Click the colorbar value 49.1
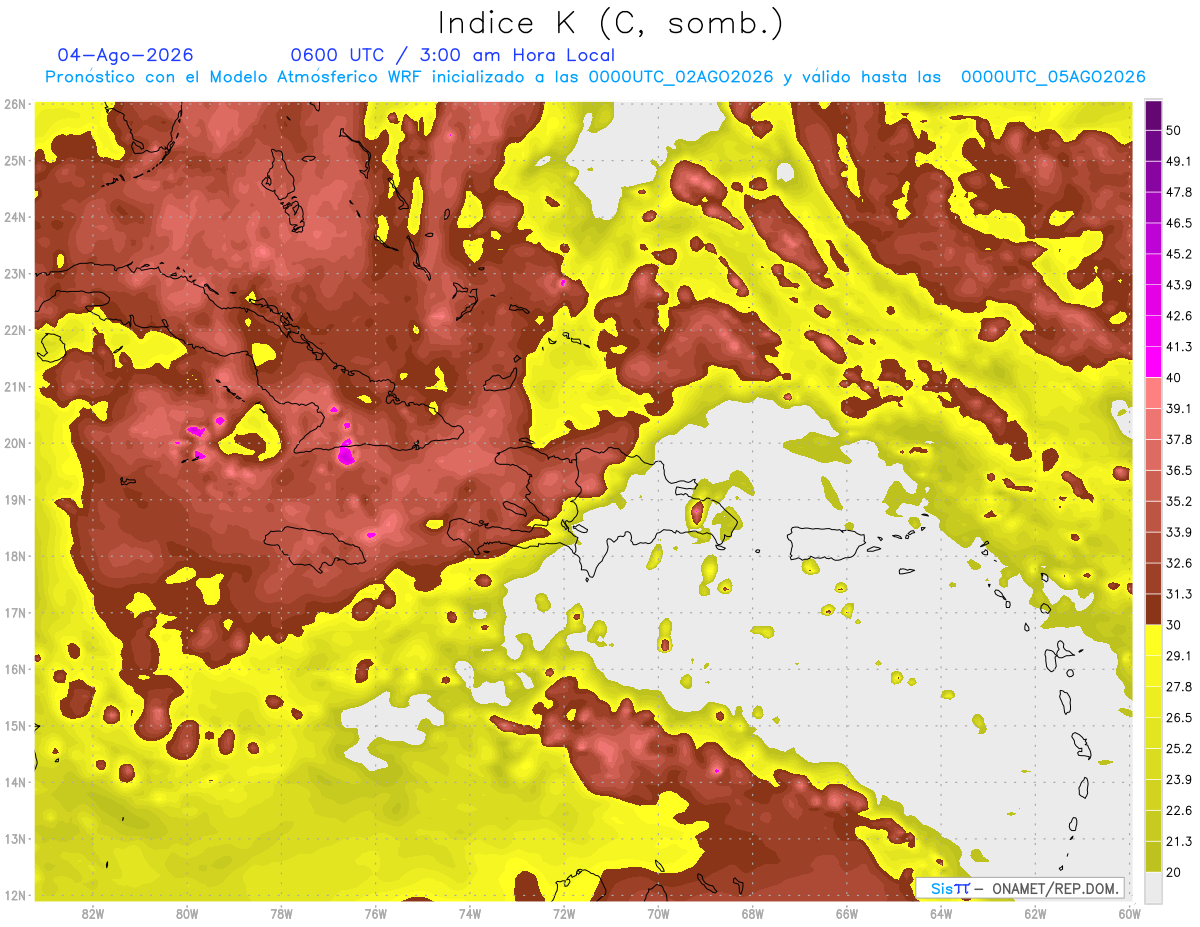Screen dimensions: 1200x927 (1178, 161)
